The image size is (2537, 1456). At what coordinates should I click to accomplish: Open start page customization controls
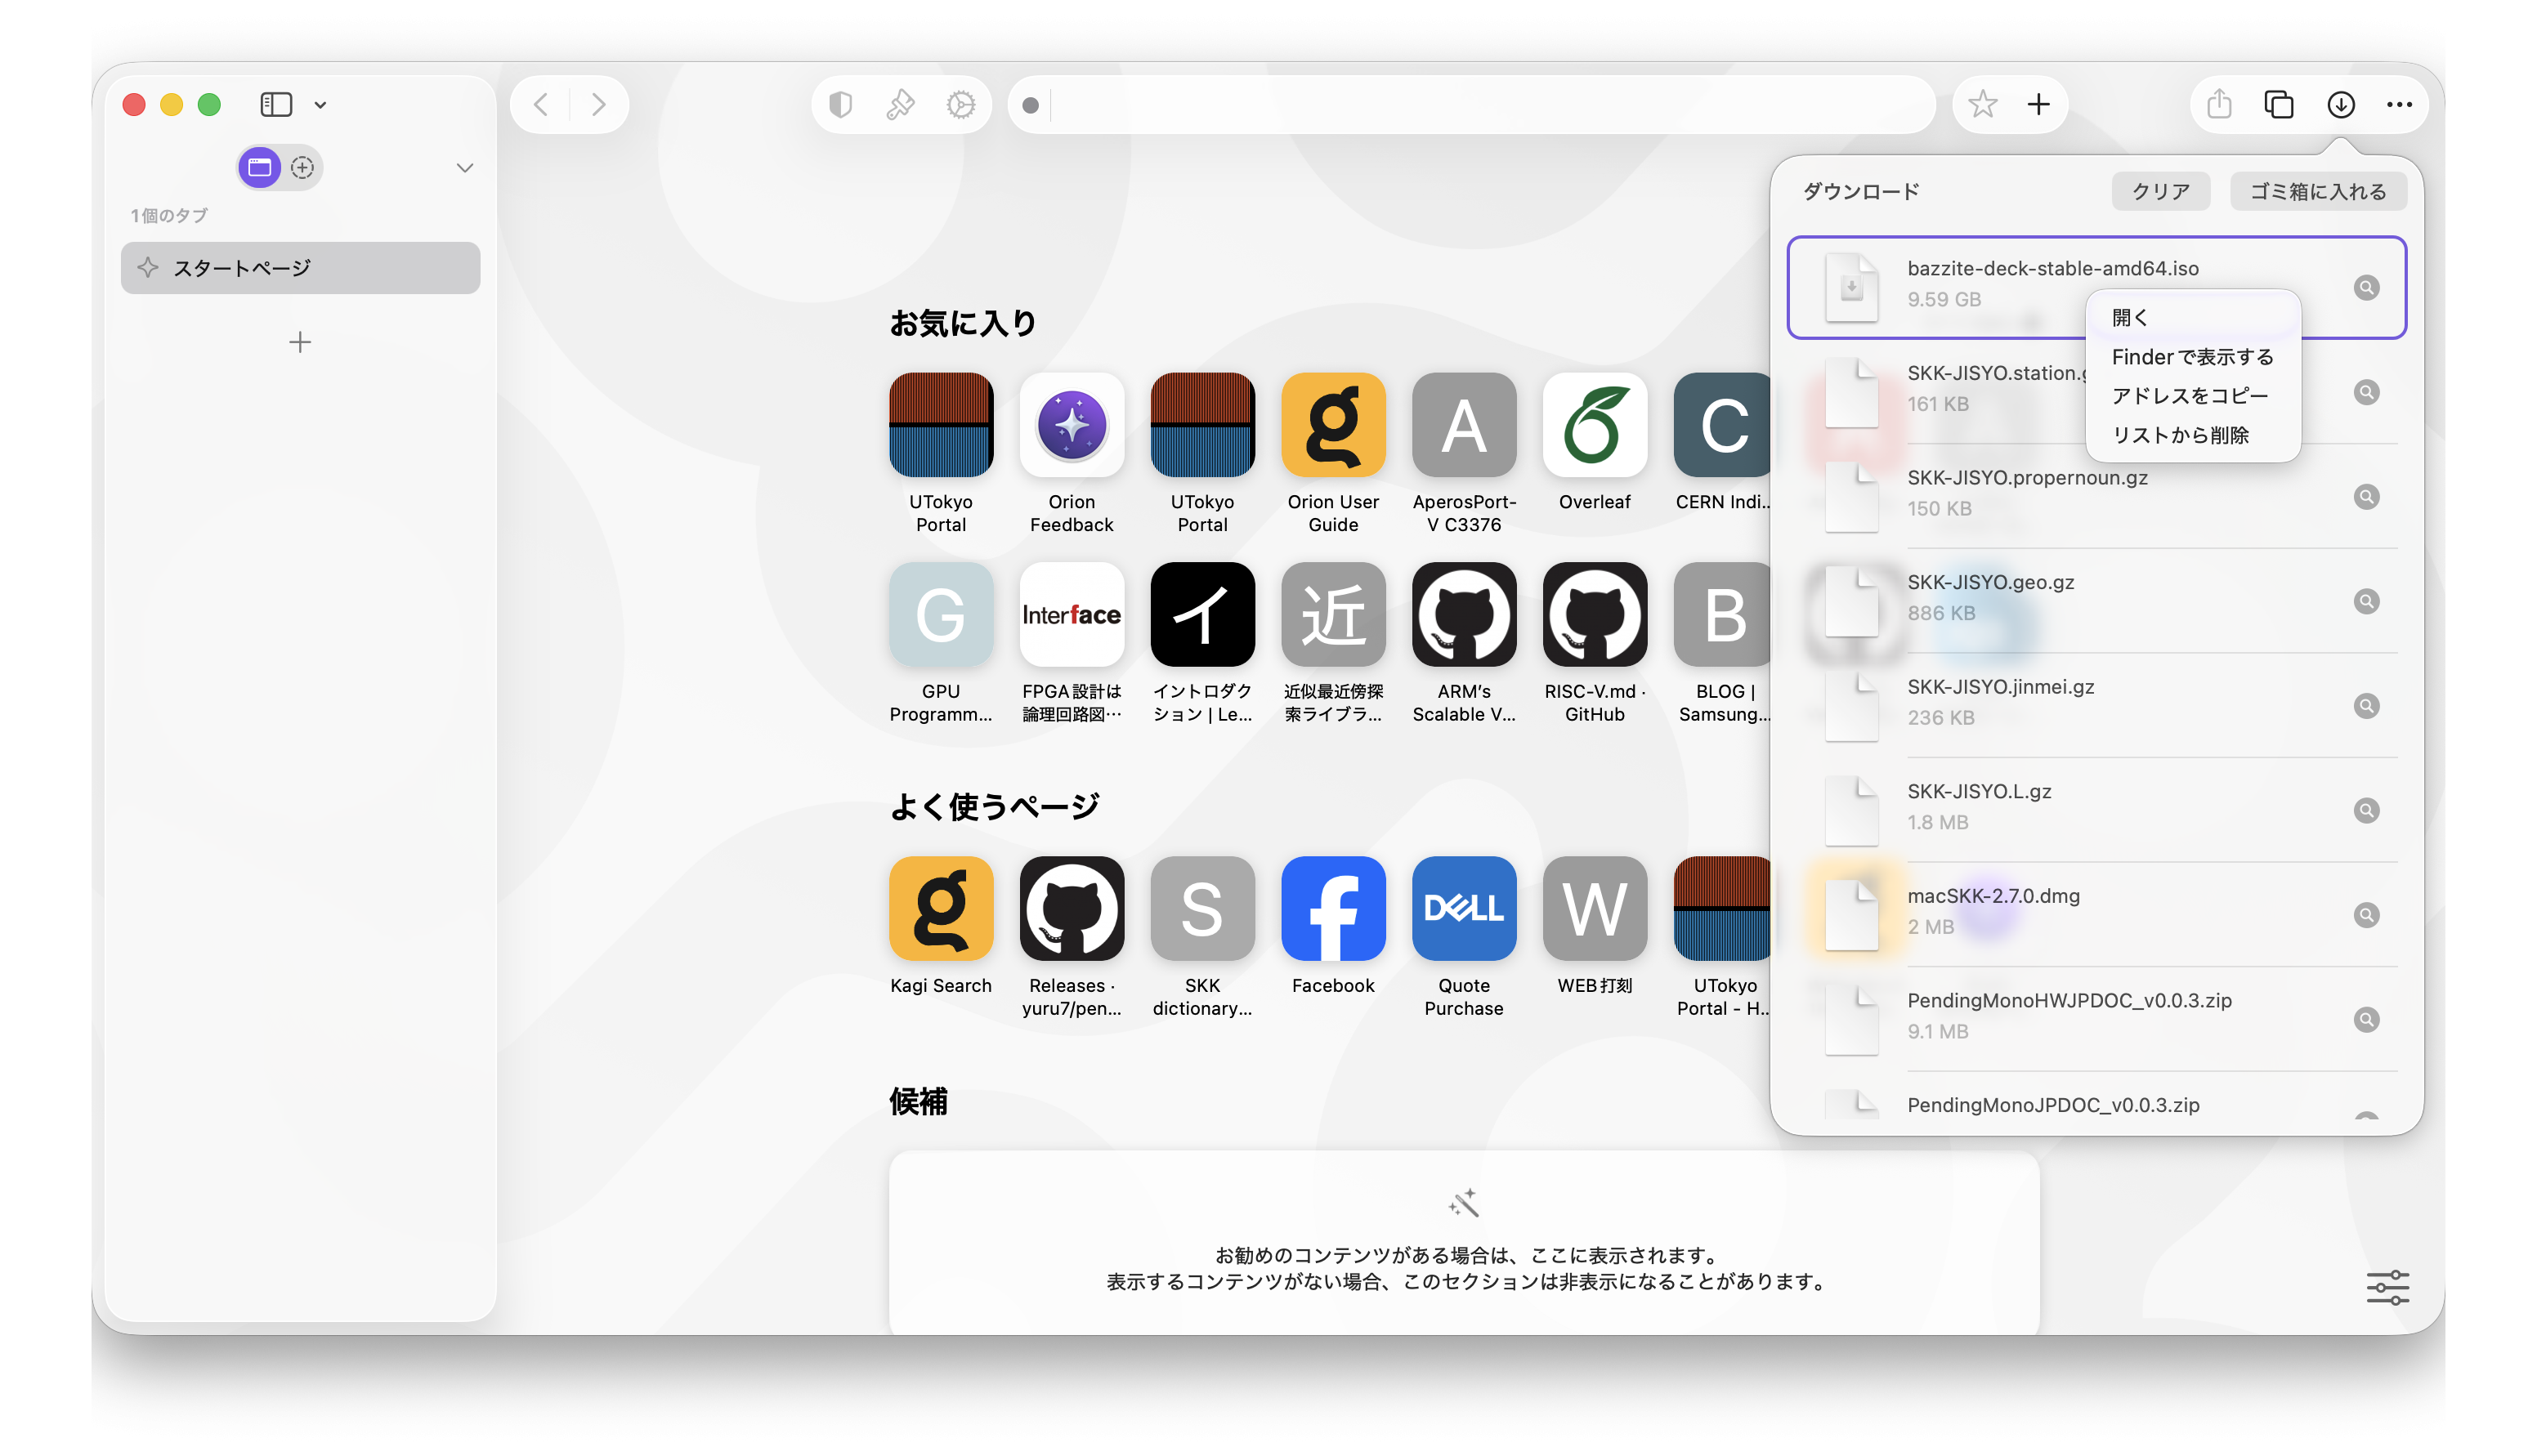2388,1288
